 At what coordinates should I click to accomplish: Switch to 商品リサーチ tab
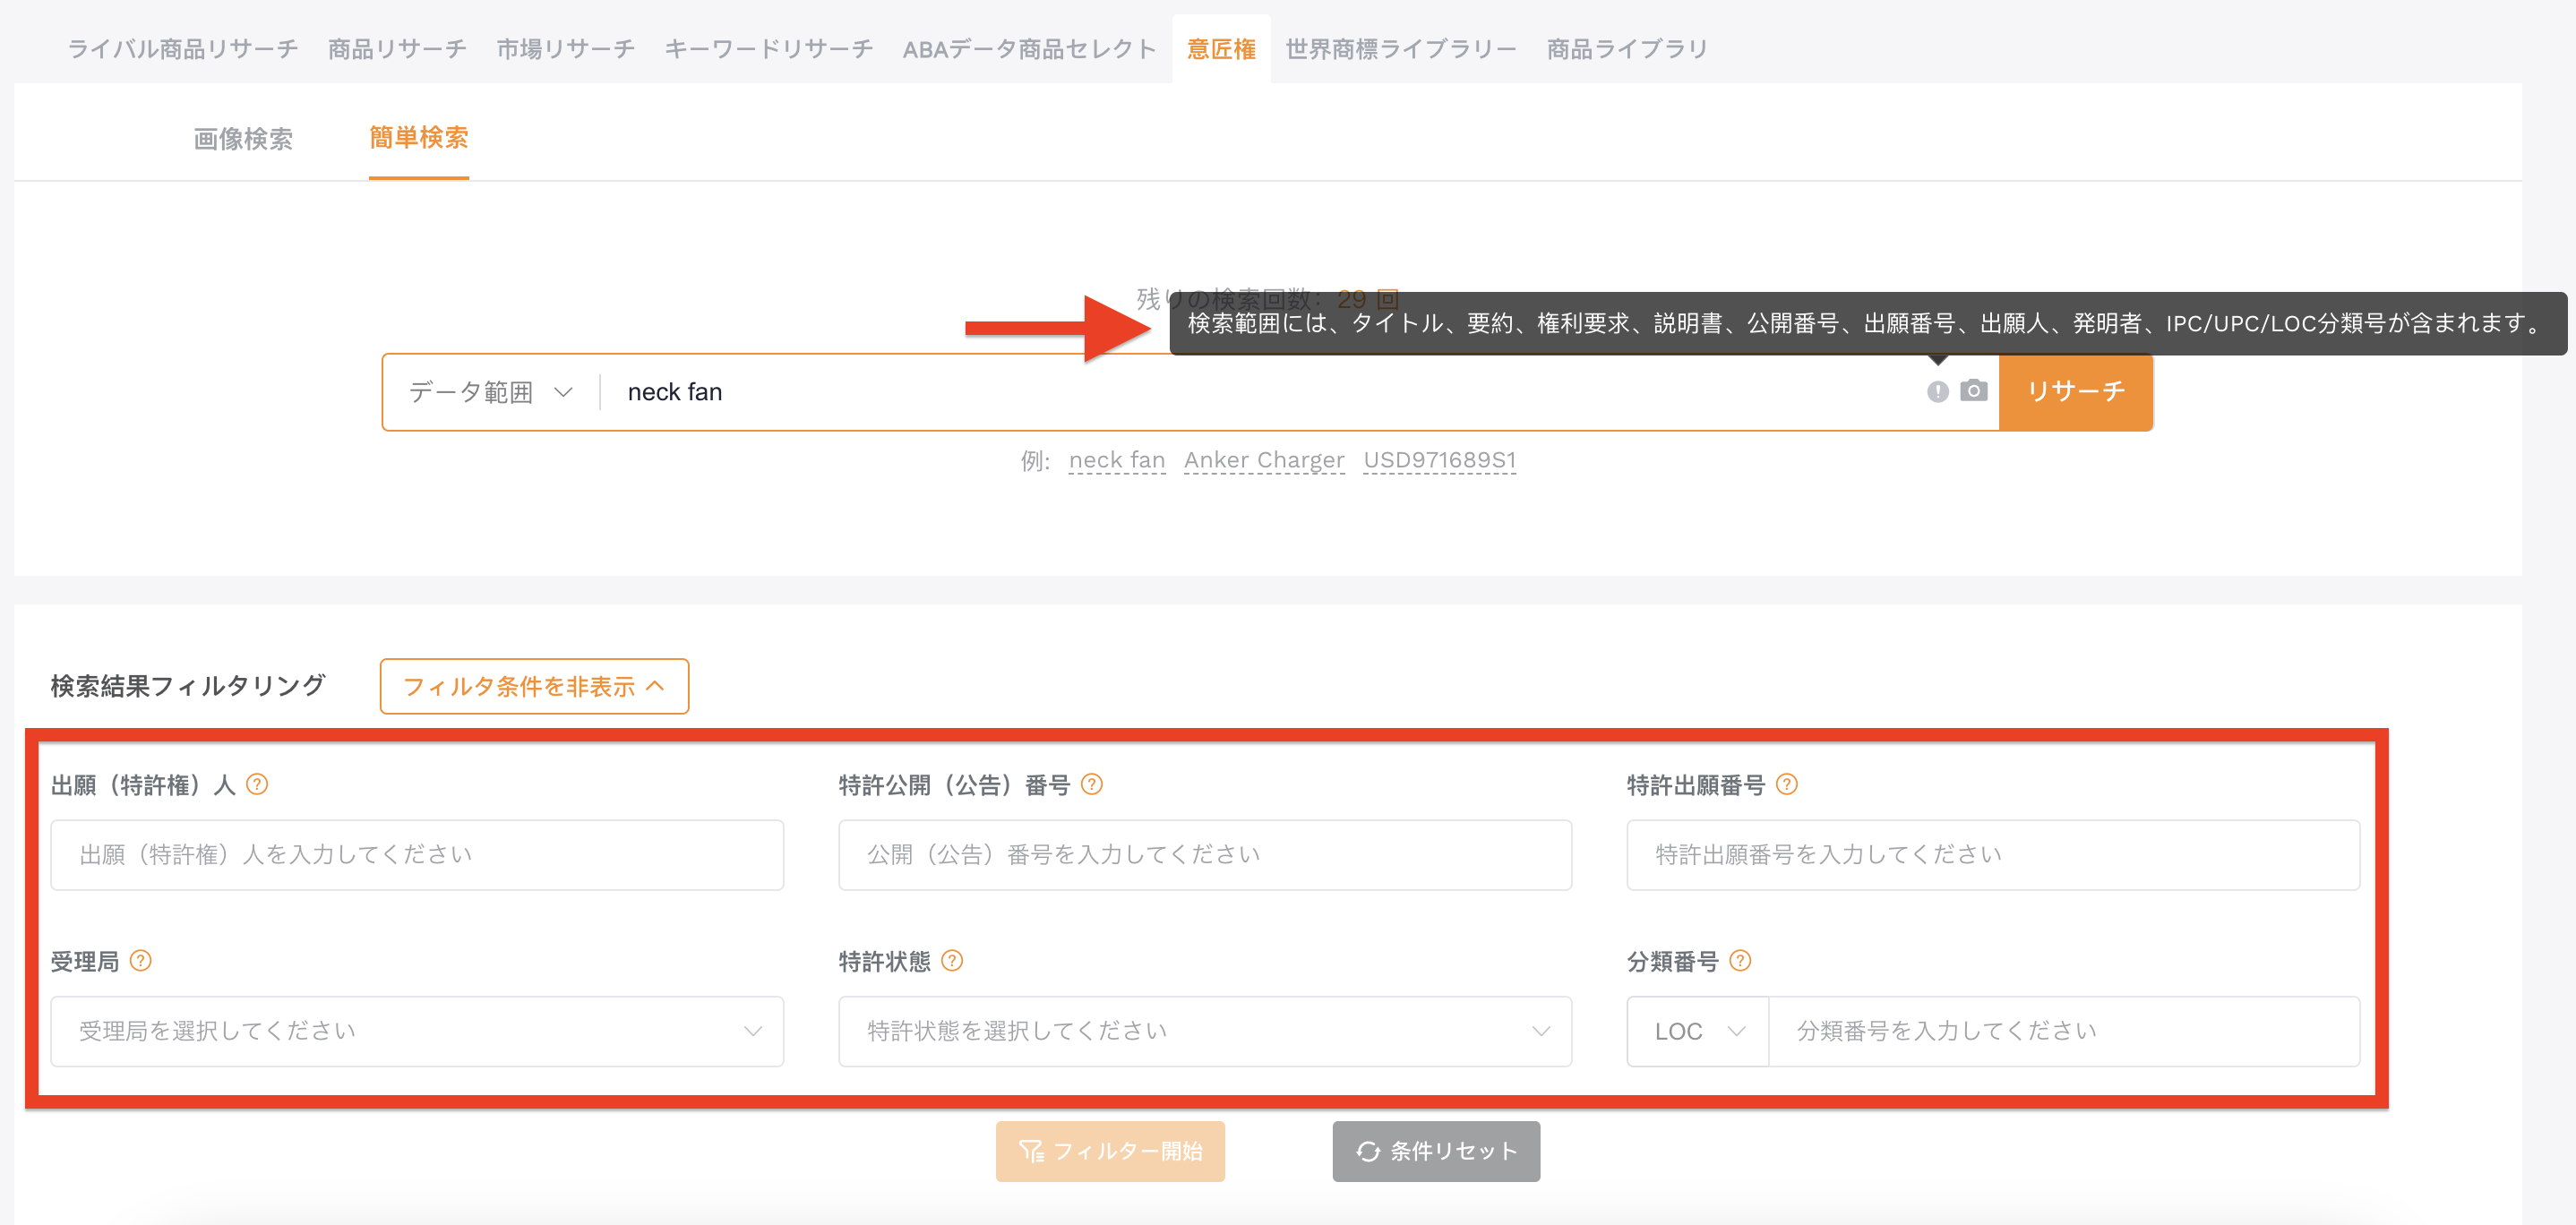(397, 48)
